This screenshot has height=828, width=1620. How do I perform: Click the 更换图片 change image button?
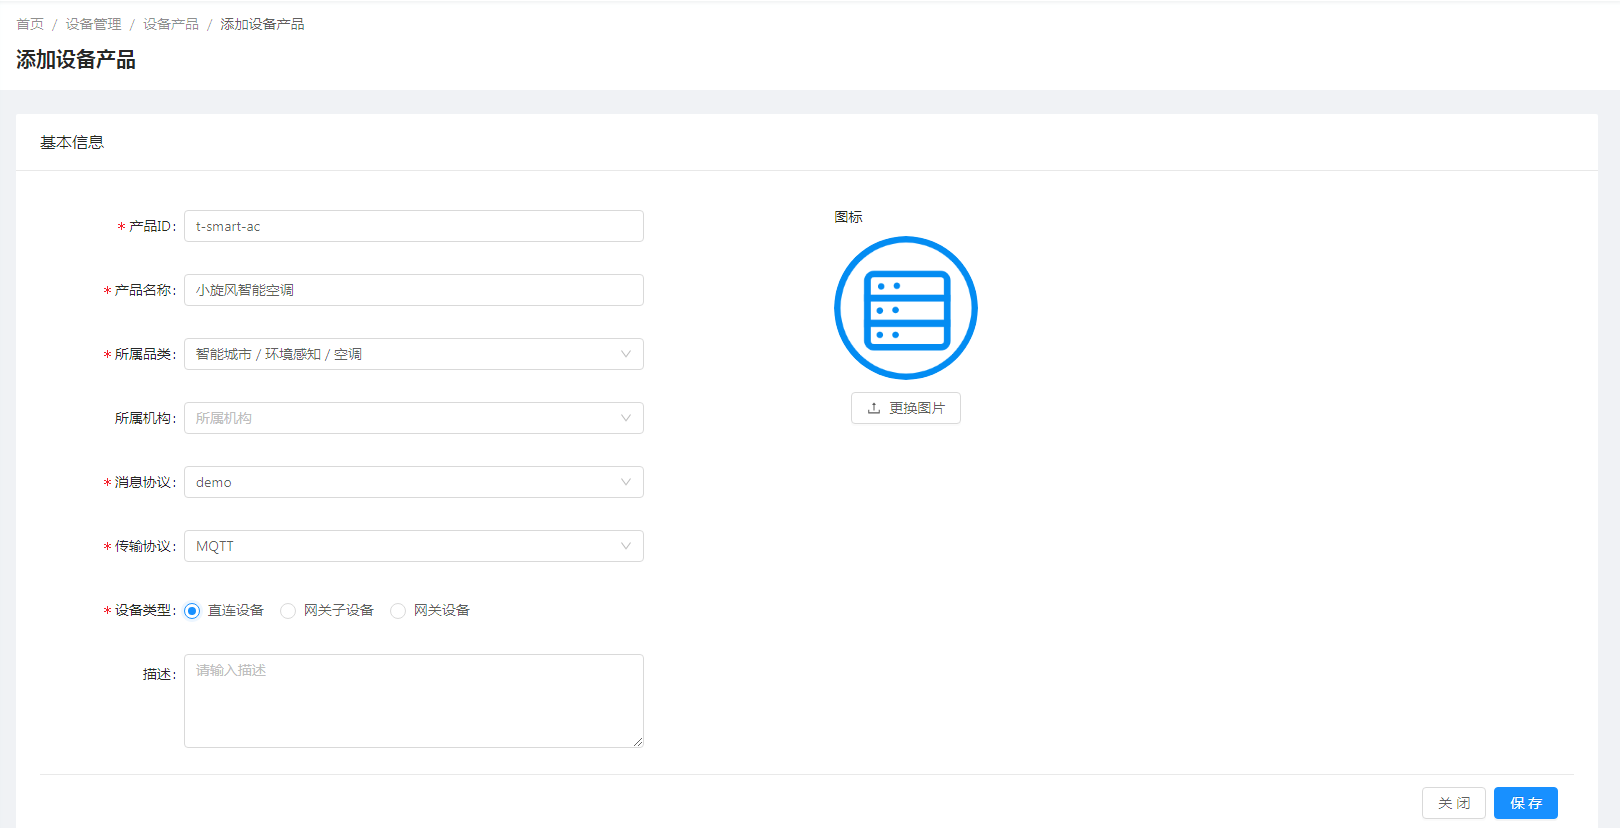(906, 408)
